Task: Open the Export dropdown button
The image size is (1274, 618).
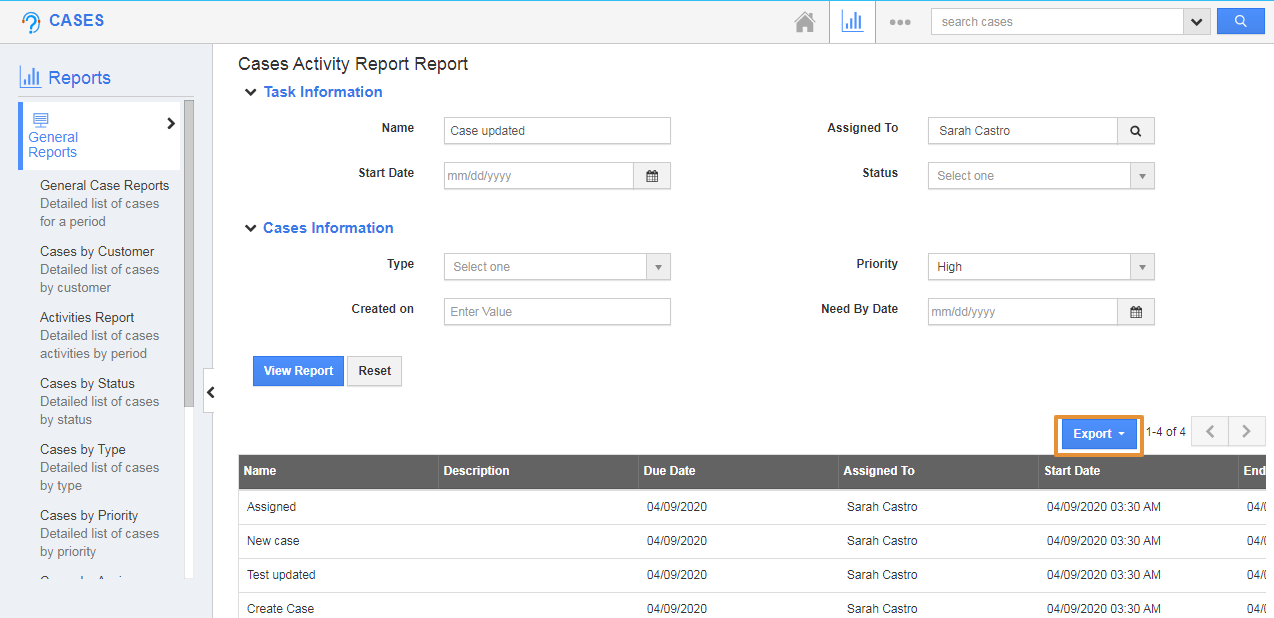Action: (x=1099, y=434)
